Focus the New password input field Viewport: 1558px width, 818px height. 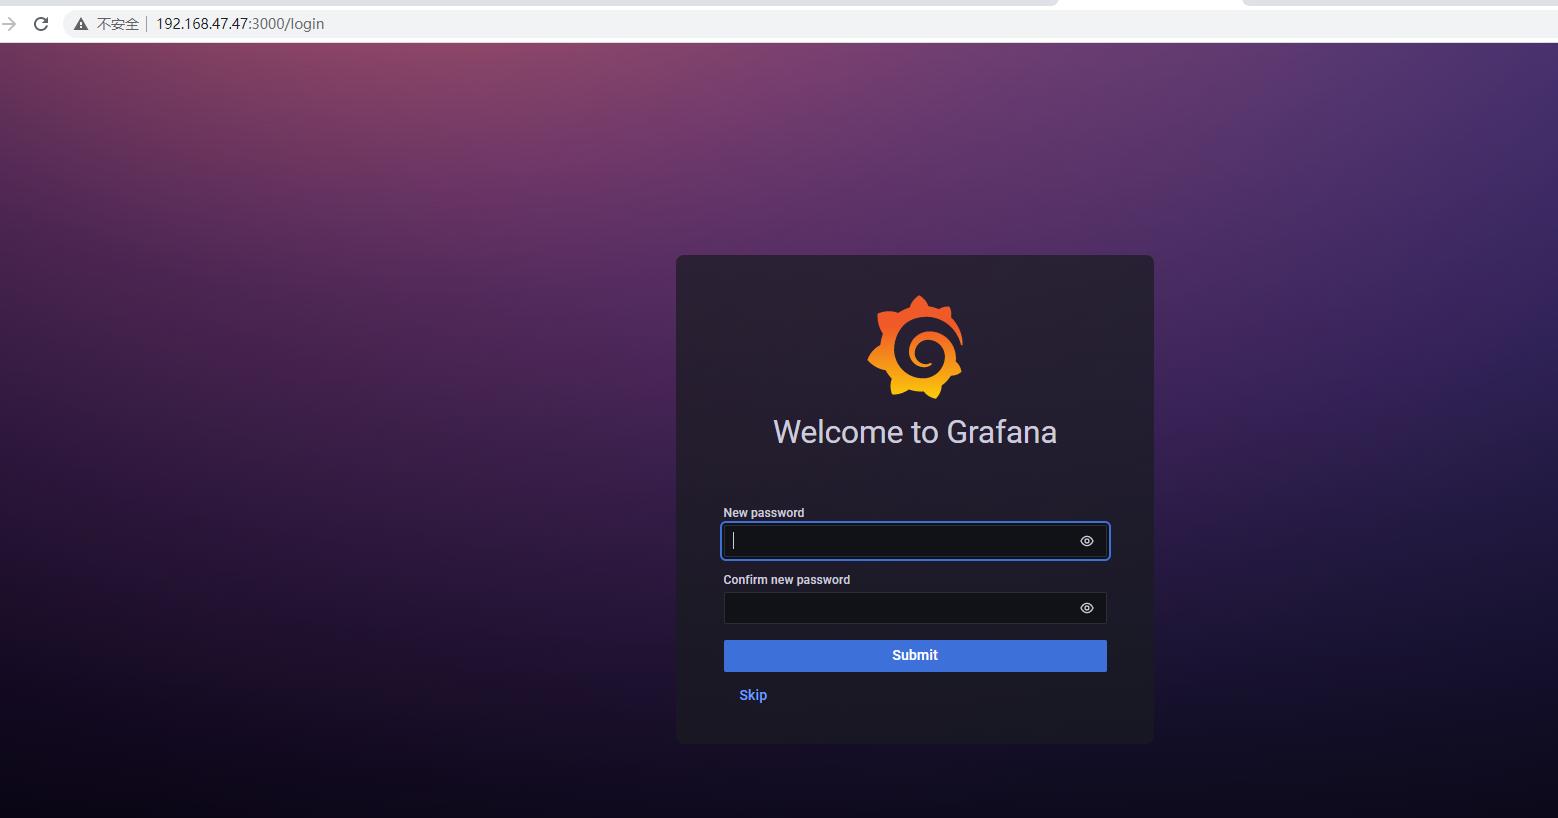(915, 541)
